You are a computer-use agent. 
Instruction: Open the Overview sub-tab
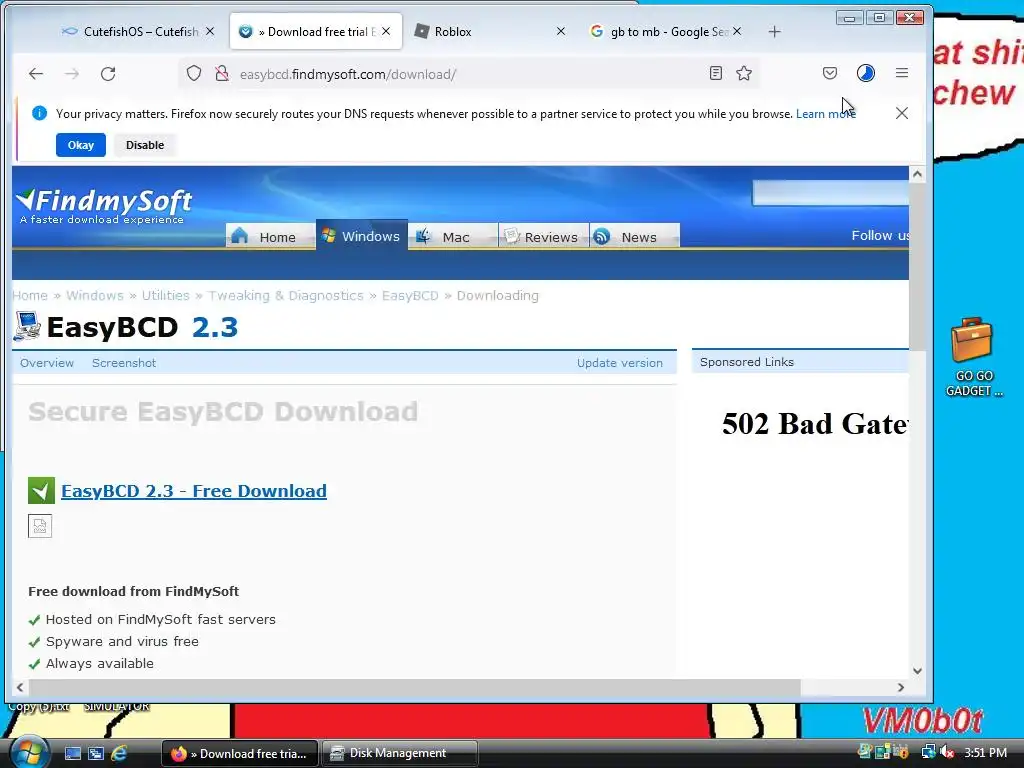pyautogui.click(x=47, y=363)
